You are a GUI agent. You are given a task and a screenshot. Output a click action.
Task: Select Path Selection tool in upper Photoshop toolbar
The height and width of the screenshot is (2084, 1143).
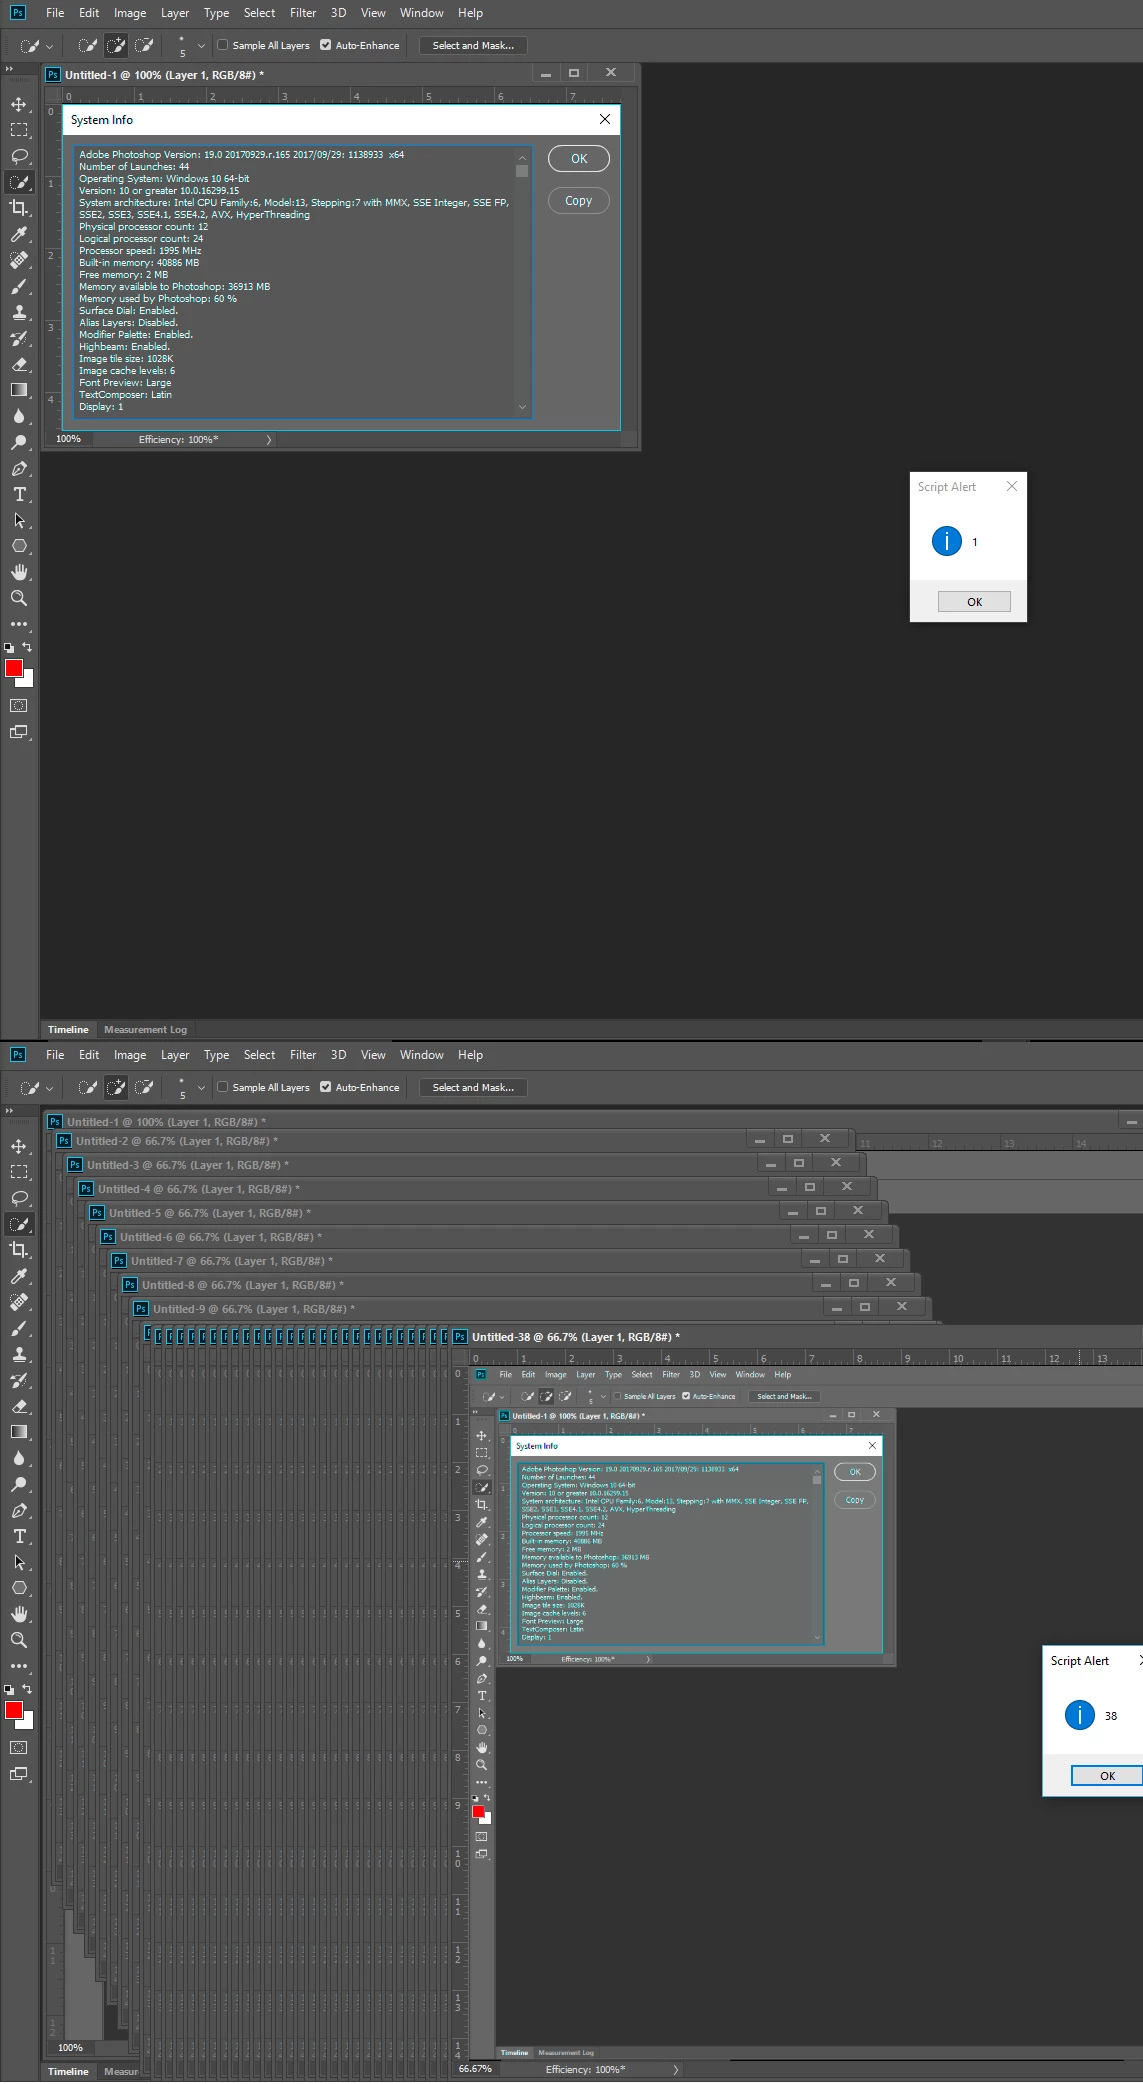(19, 520)
